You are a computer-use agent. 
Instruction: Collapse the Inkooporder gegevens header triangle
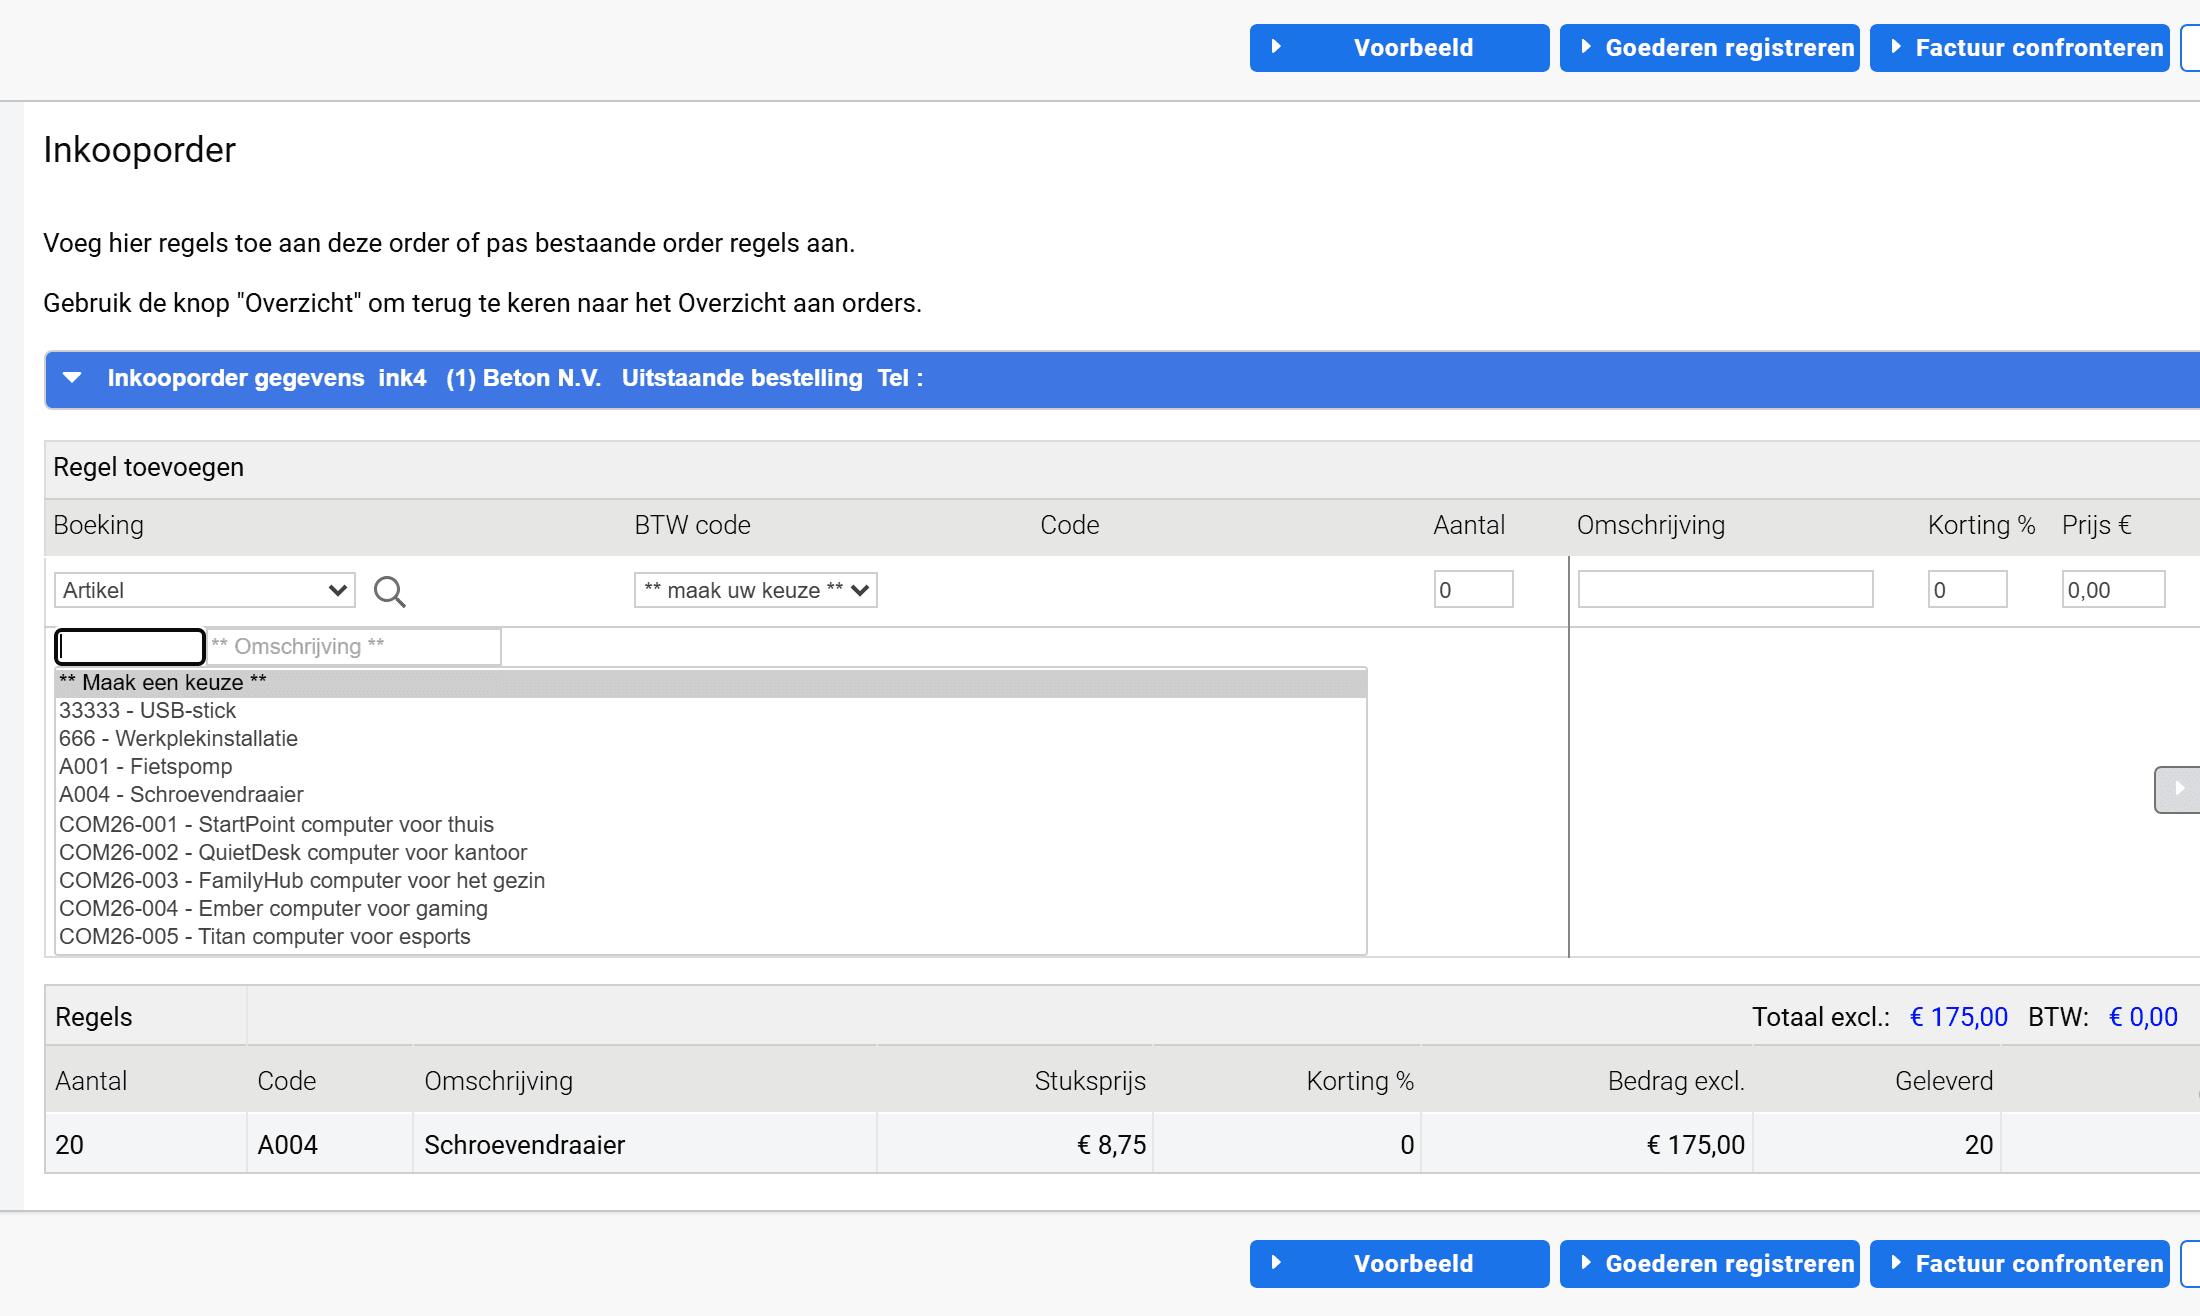pos(72,378)
